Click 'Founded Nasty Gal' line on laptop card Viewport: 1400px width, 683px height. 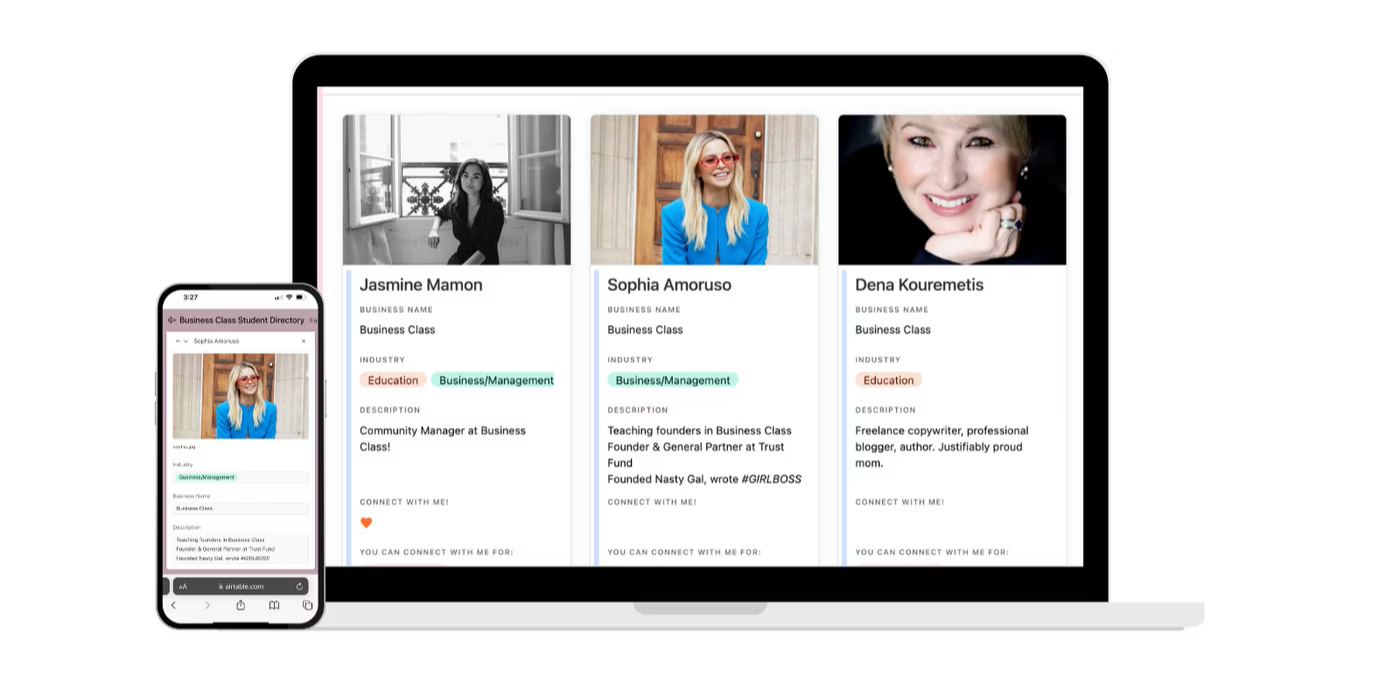pyautogui.click(x=705, y=479)
